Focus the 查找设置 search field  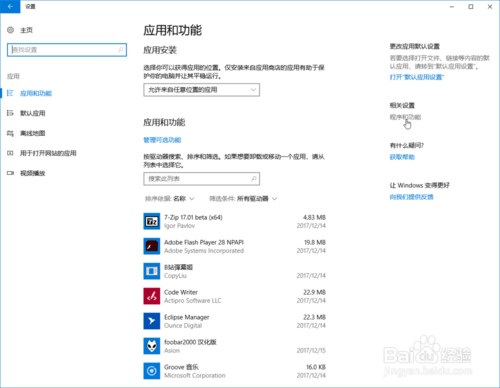coord(67,50)
